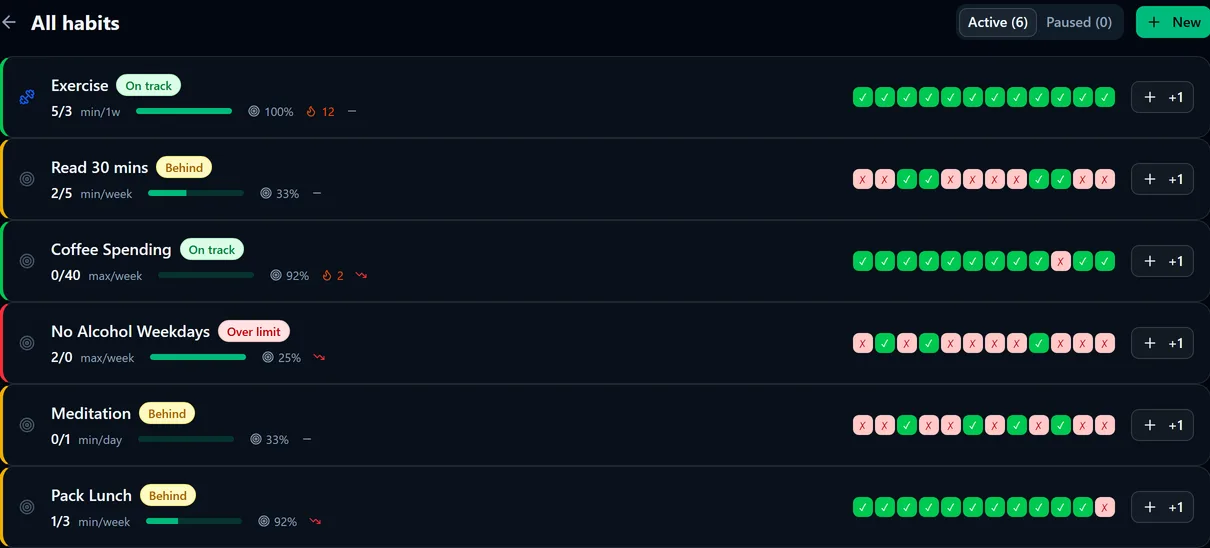
Task: Click the Read 30 mins progress bar
Action: click(x=196, y=194)
